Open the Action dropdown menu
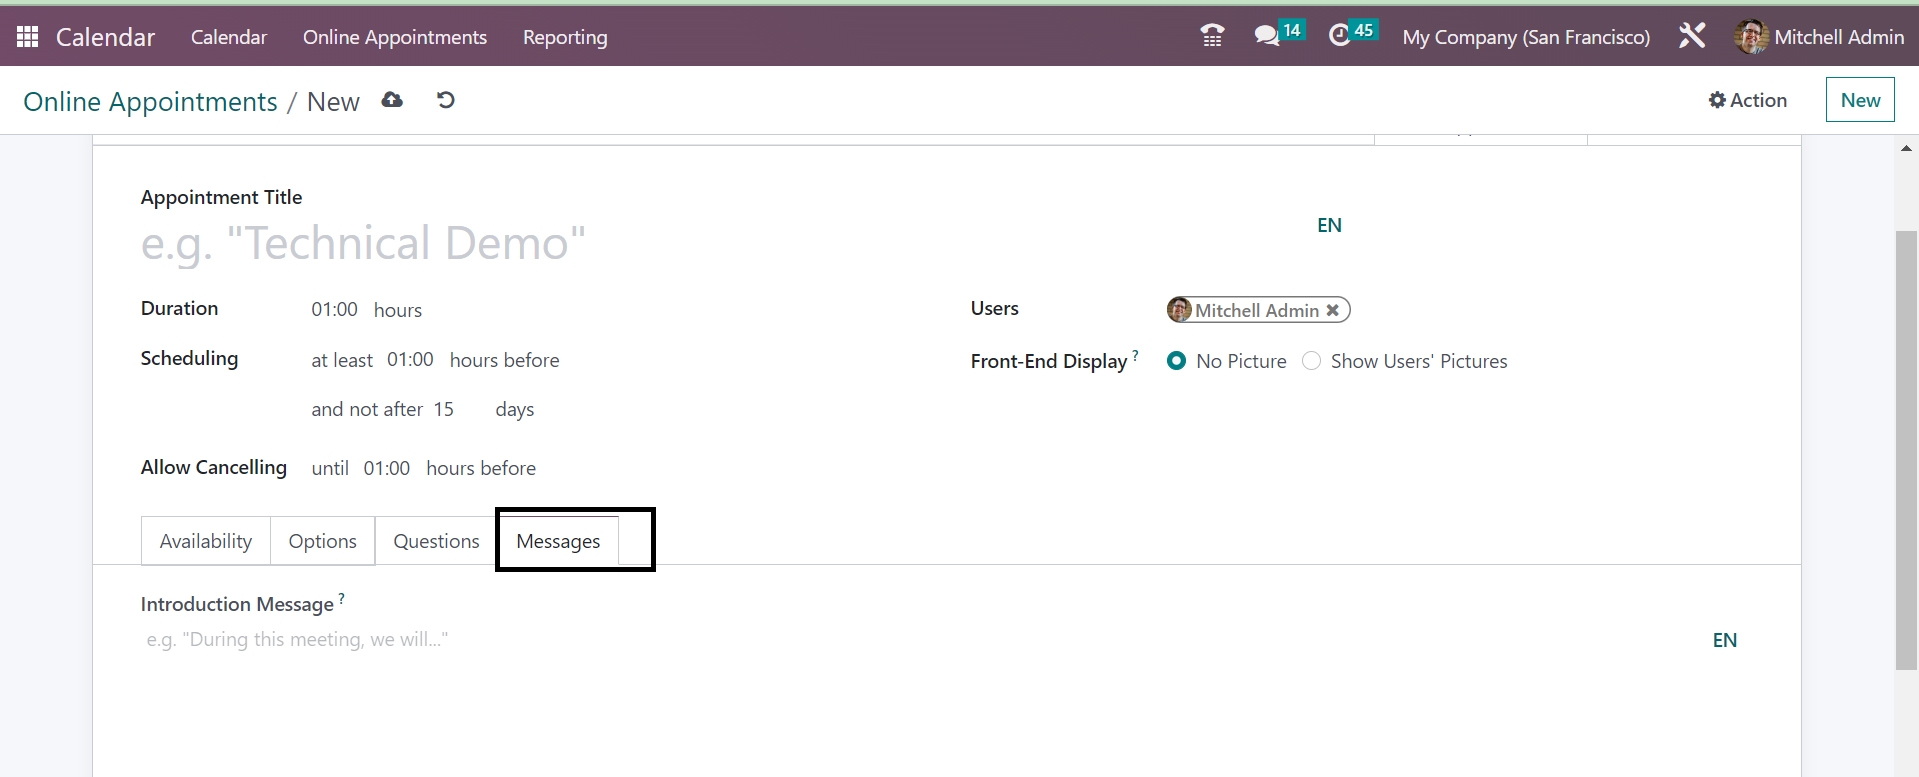The image size is (1919, 777). coord(1747,100)
